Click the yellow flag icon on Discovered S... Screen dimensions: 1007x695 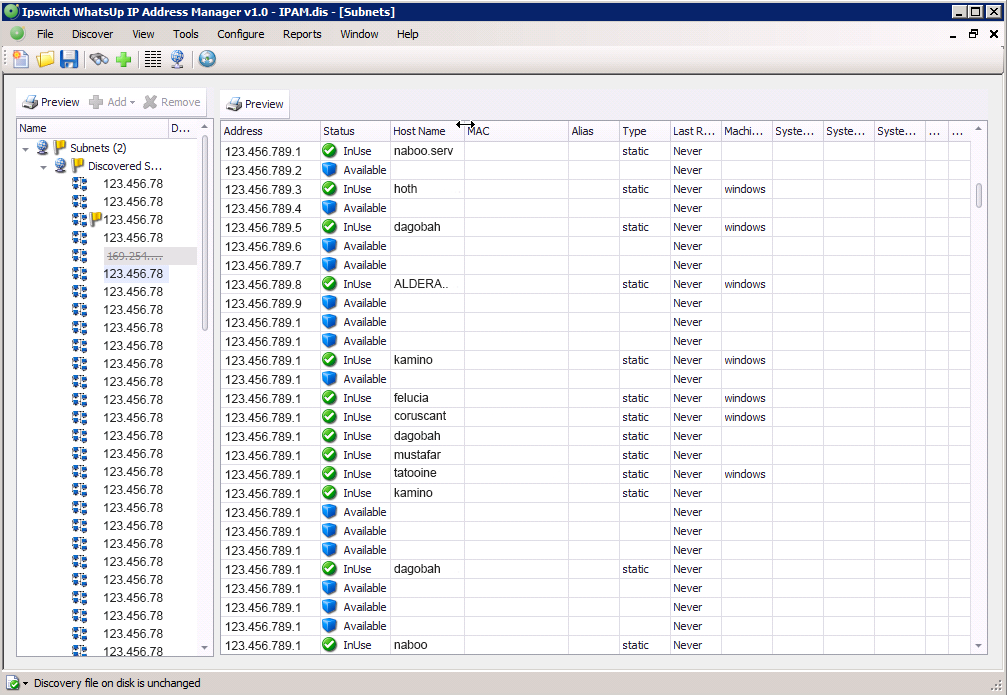[x=78, y=165]
